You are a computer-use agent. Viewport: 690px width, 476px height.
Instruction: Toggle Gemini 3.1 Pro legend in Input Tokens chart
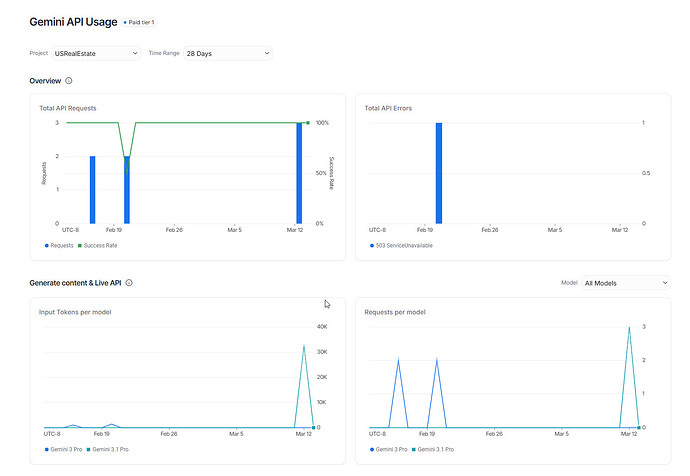click(x=107, y=449)
